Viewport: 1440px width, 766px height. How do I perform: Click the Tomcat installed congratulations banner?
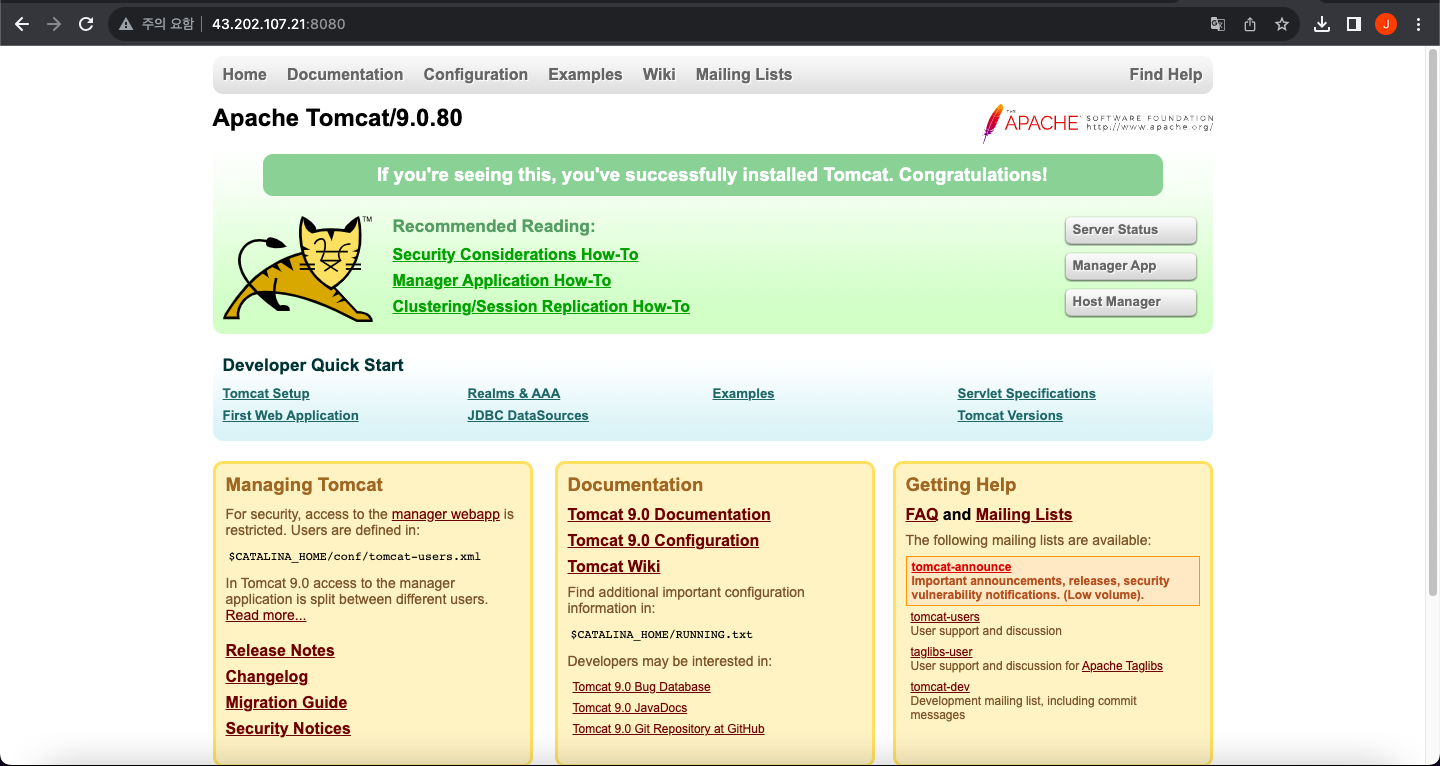[713, 175]
